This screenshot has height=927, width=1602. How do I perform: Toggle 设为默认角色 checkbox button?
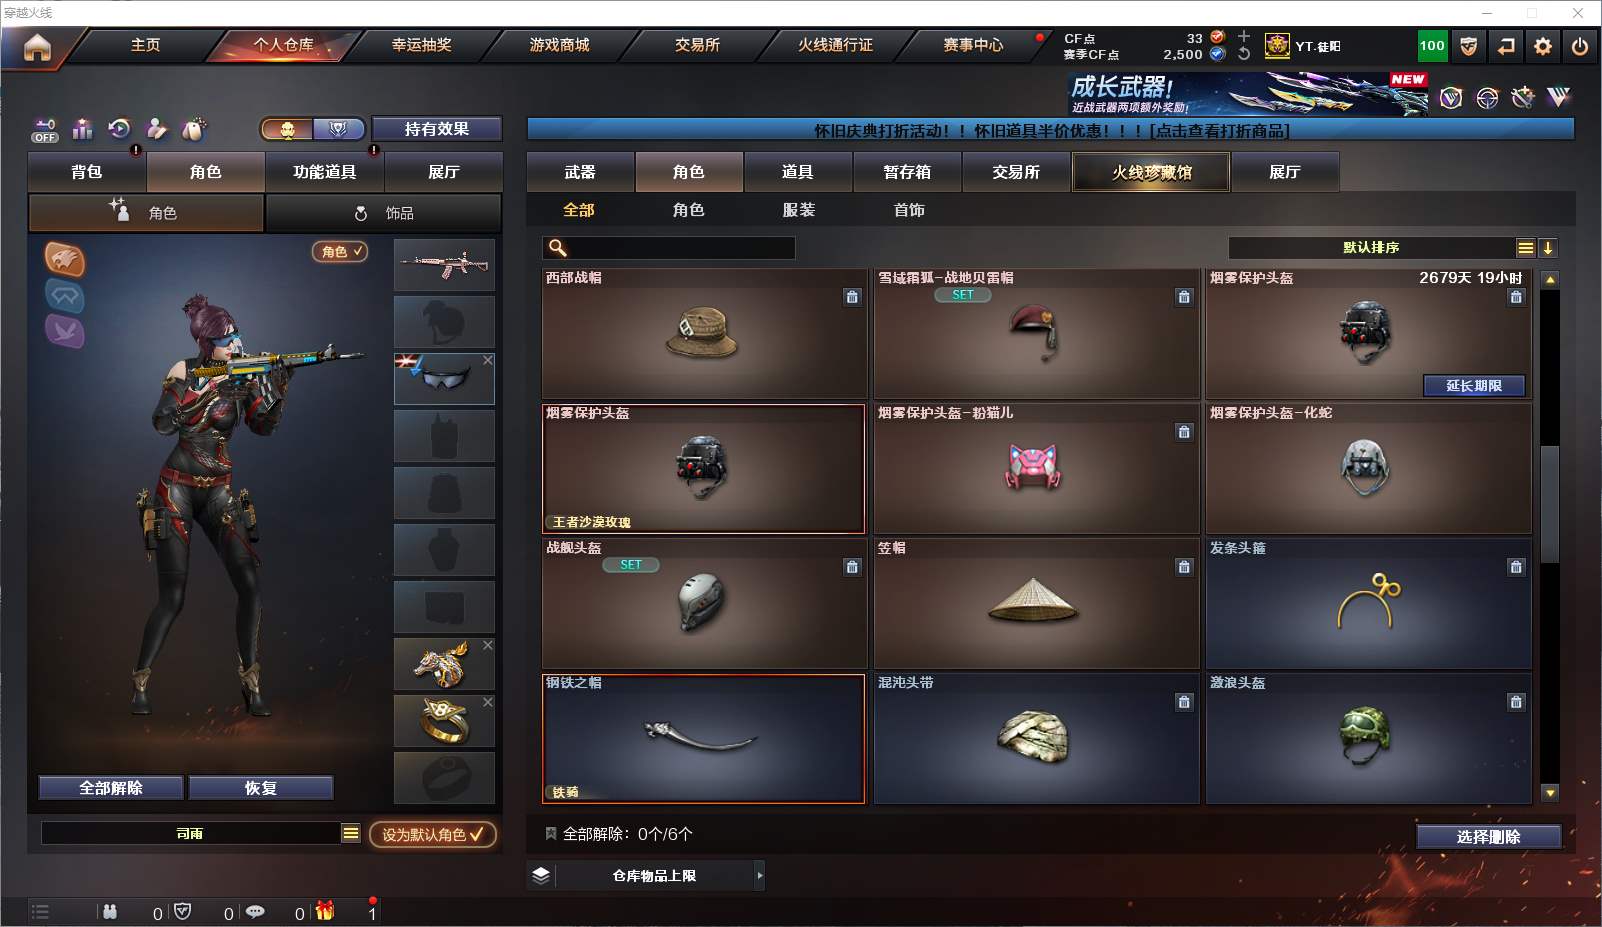[x=433, y=834]
